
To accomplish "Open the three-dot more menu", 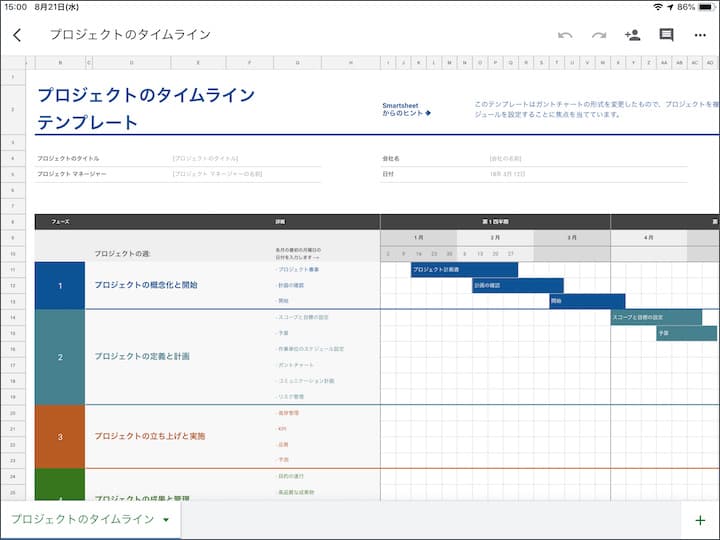I will tap(700, 35).
